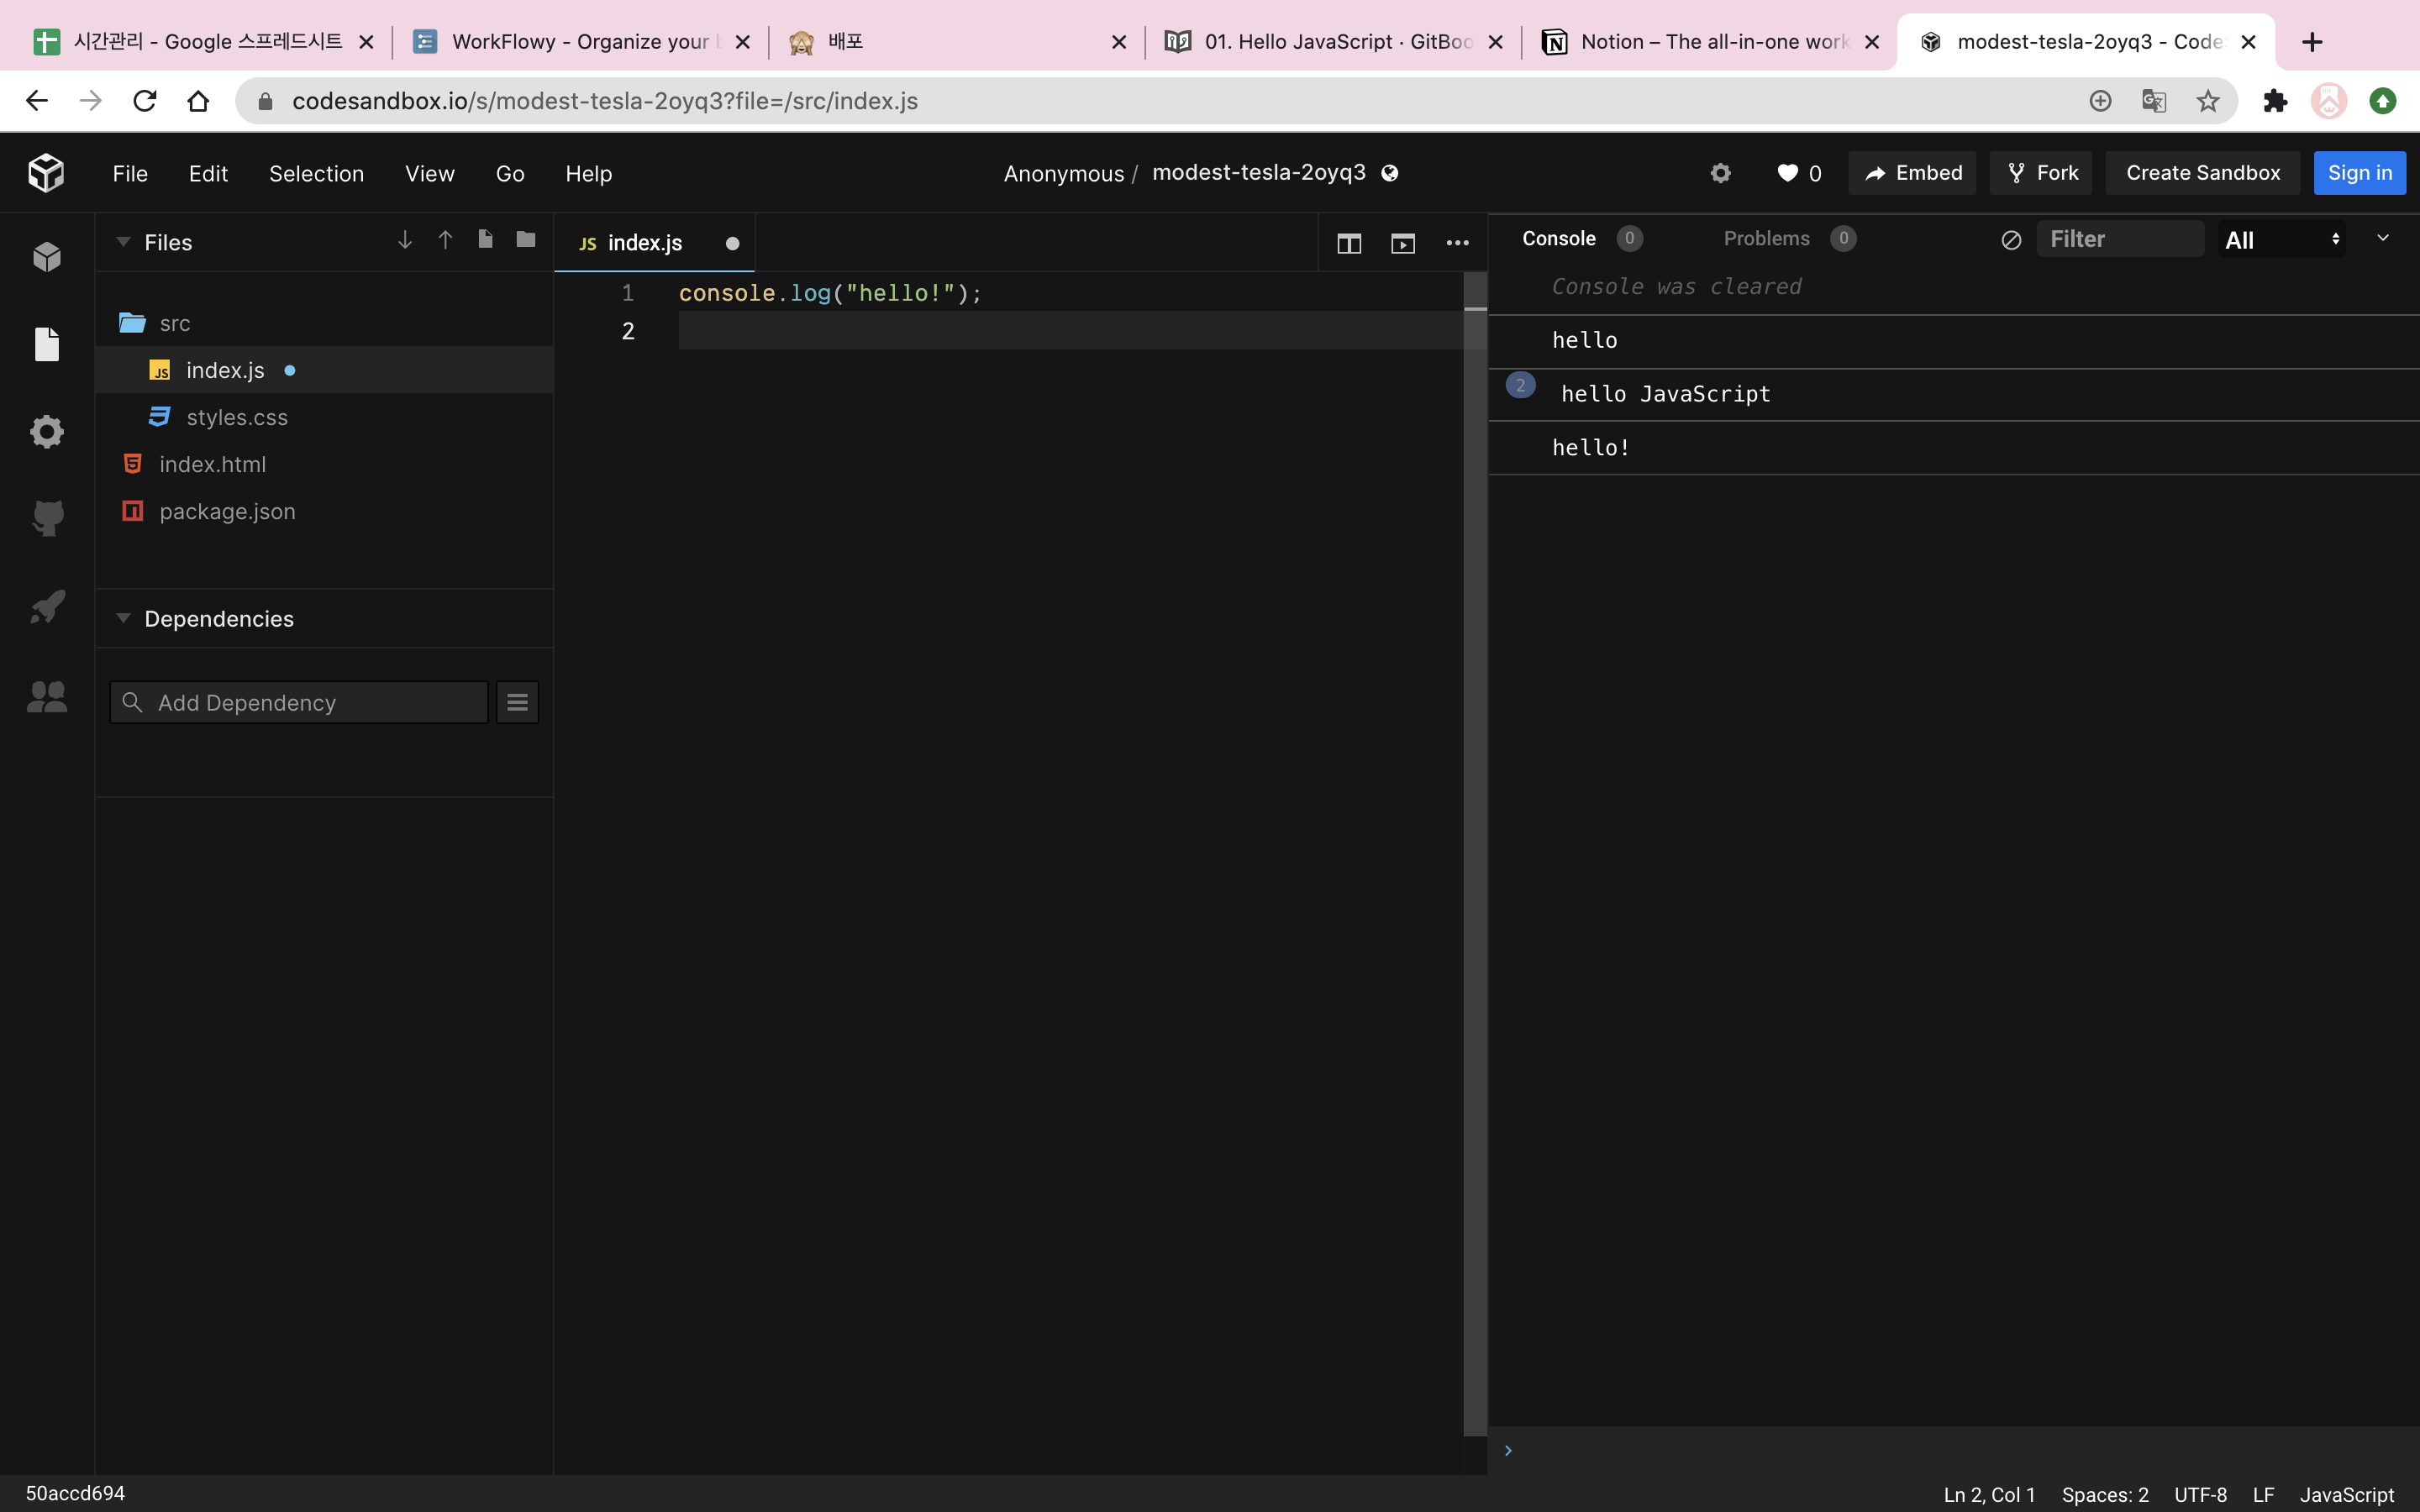Collapse console panel with chevron

click(2383, 238)
